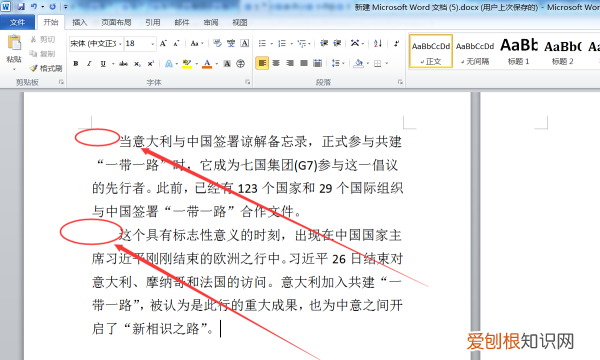Image resolution: width=600 pixels, height=360 pixels.
Task: Expand the underline style dropdown arrow
Action: (x=113, y=64)
